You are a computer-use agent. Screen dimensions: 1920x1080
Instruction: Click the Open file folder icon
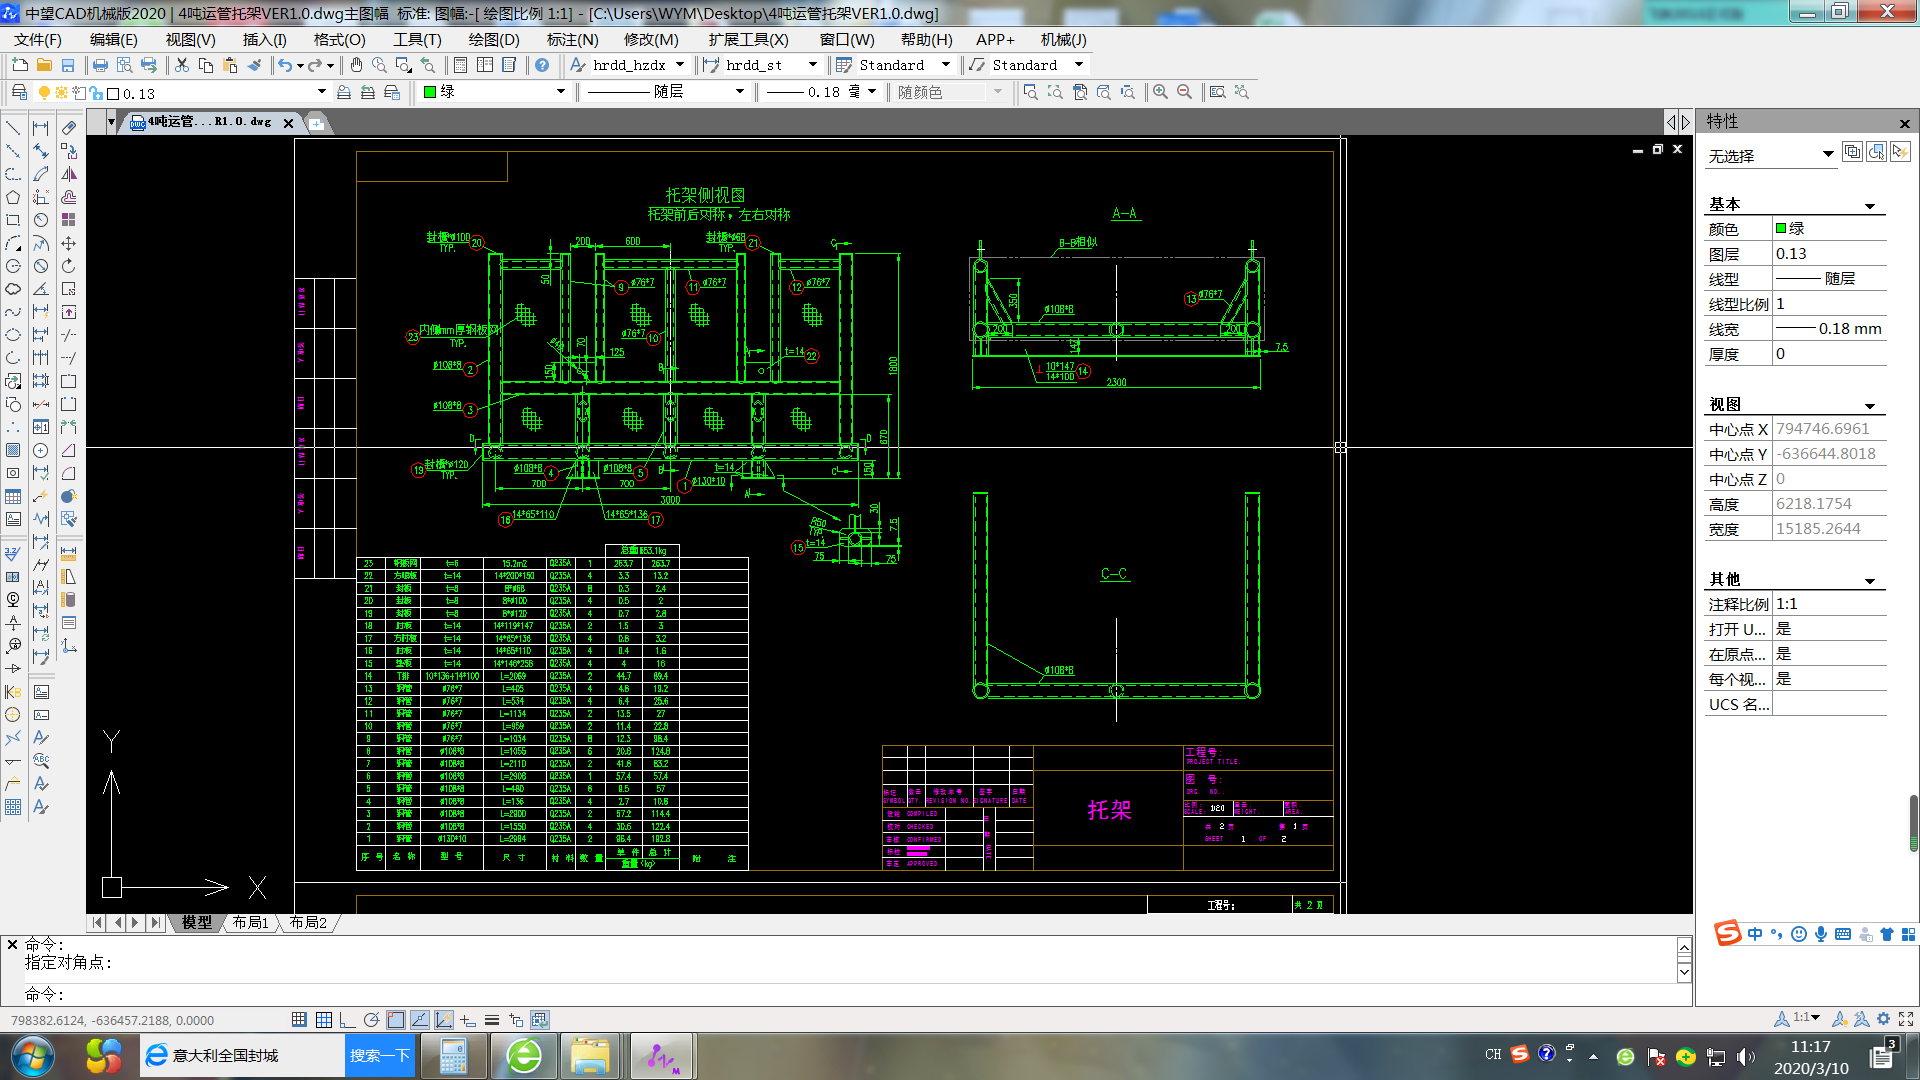tap(44, 65)
